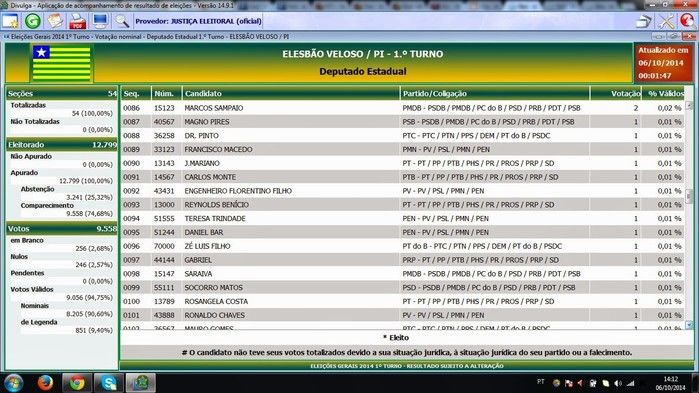Open settings wrench and screwdriver icon

coord(666,21)
